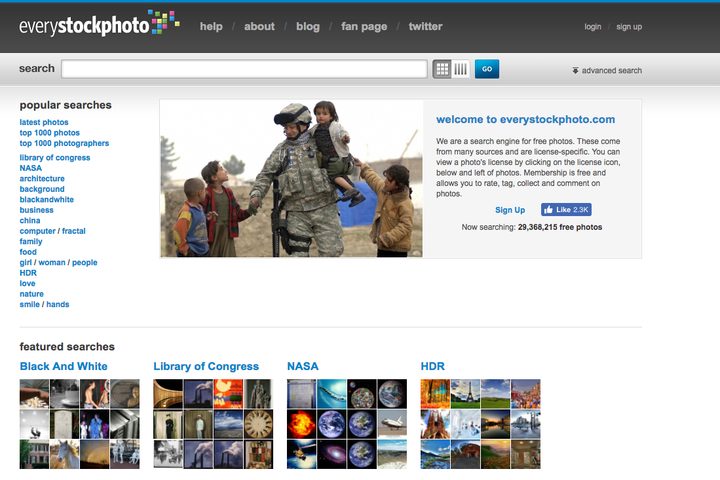
Task: View top 1000 photographers
Action: coord(64,143)
